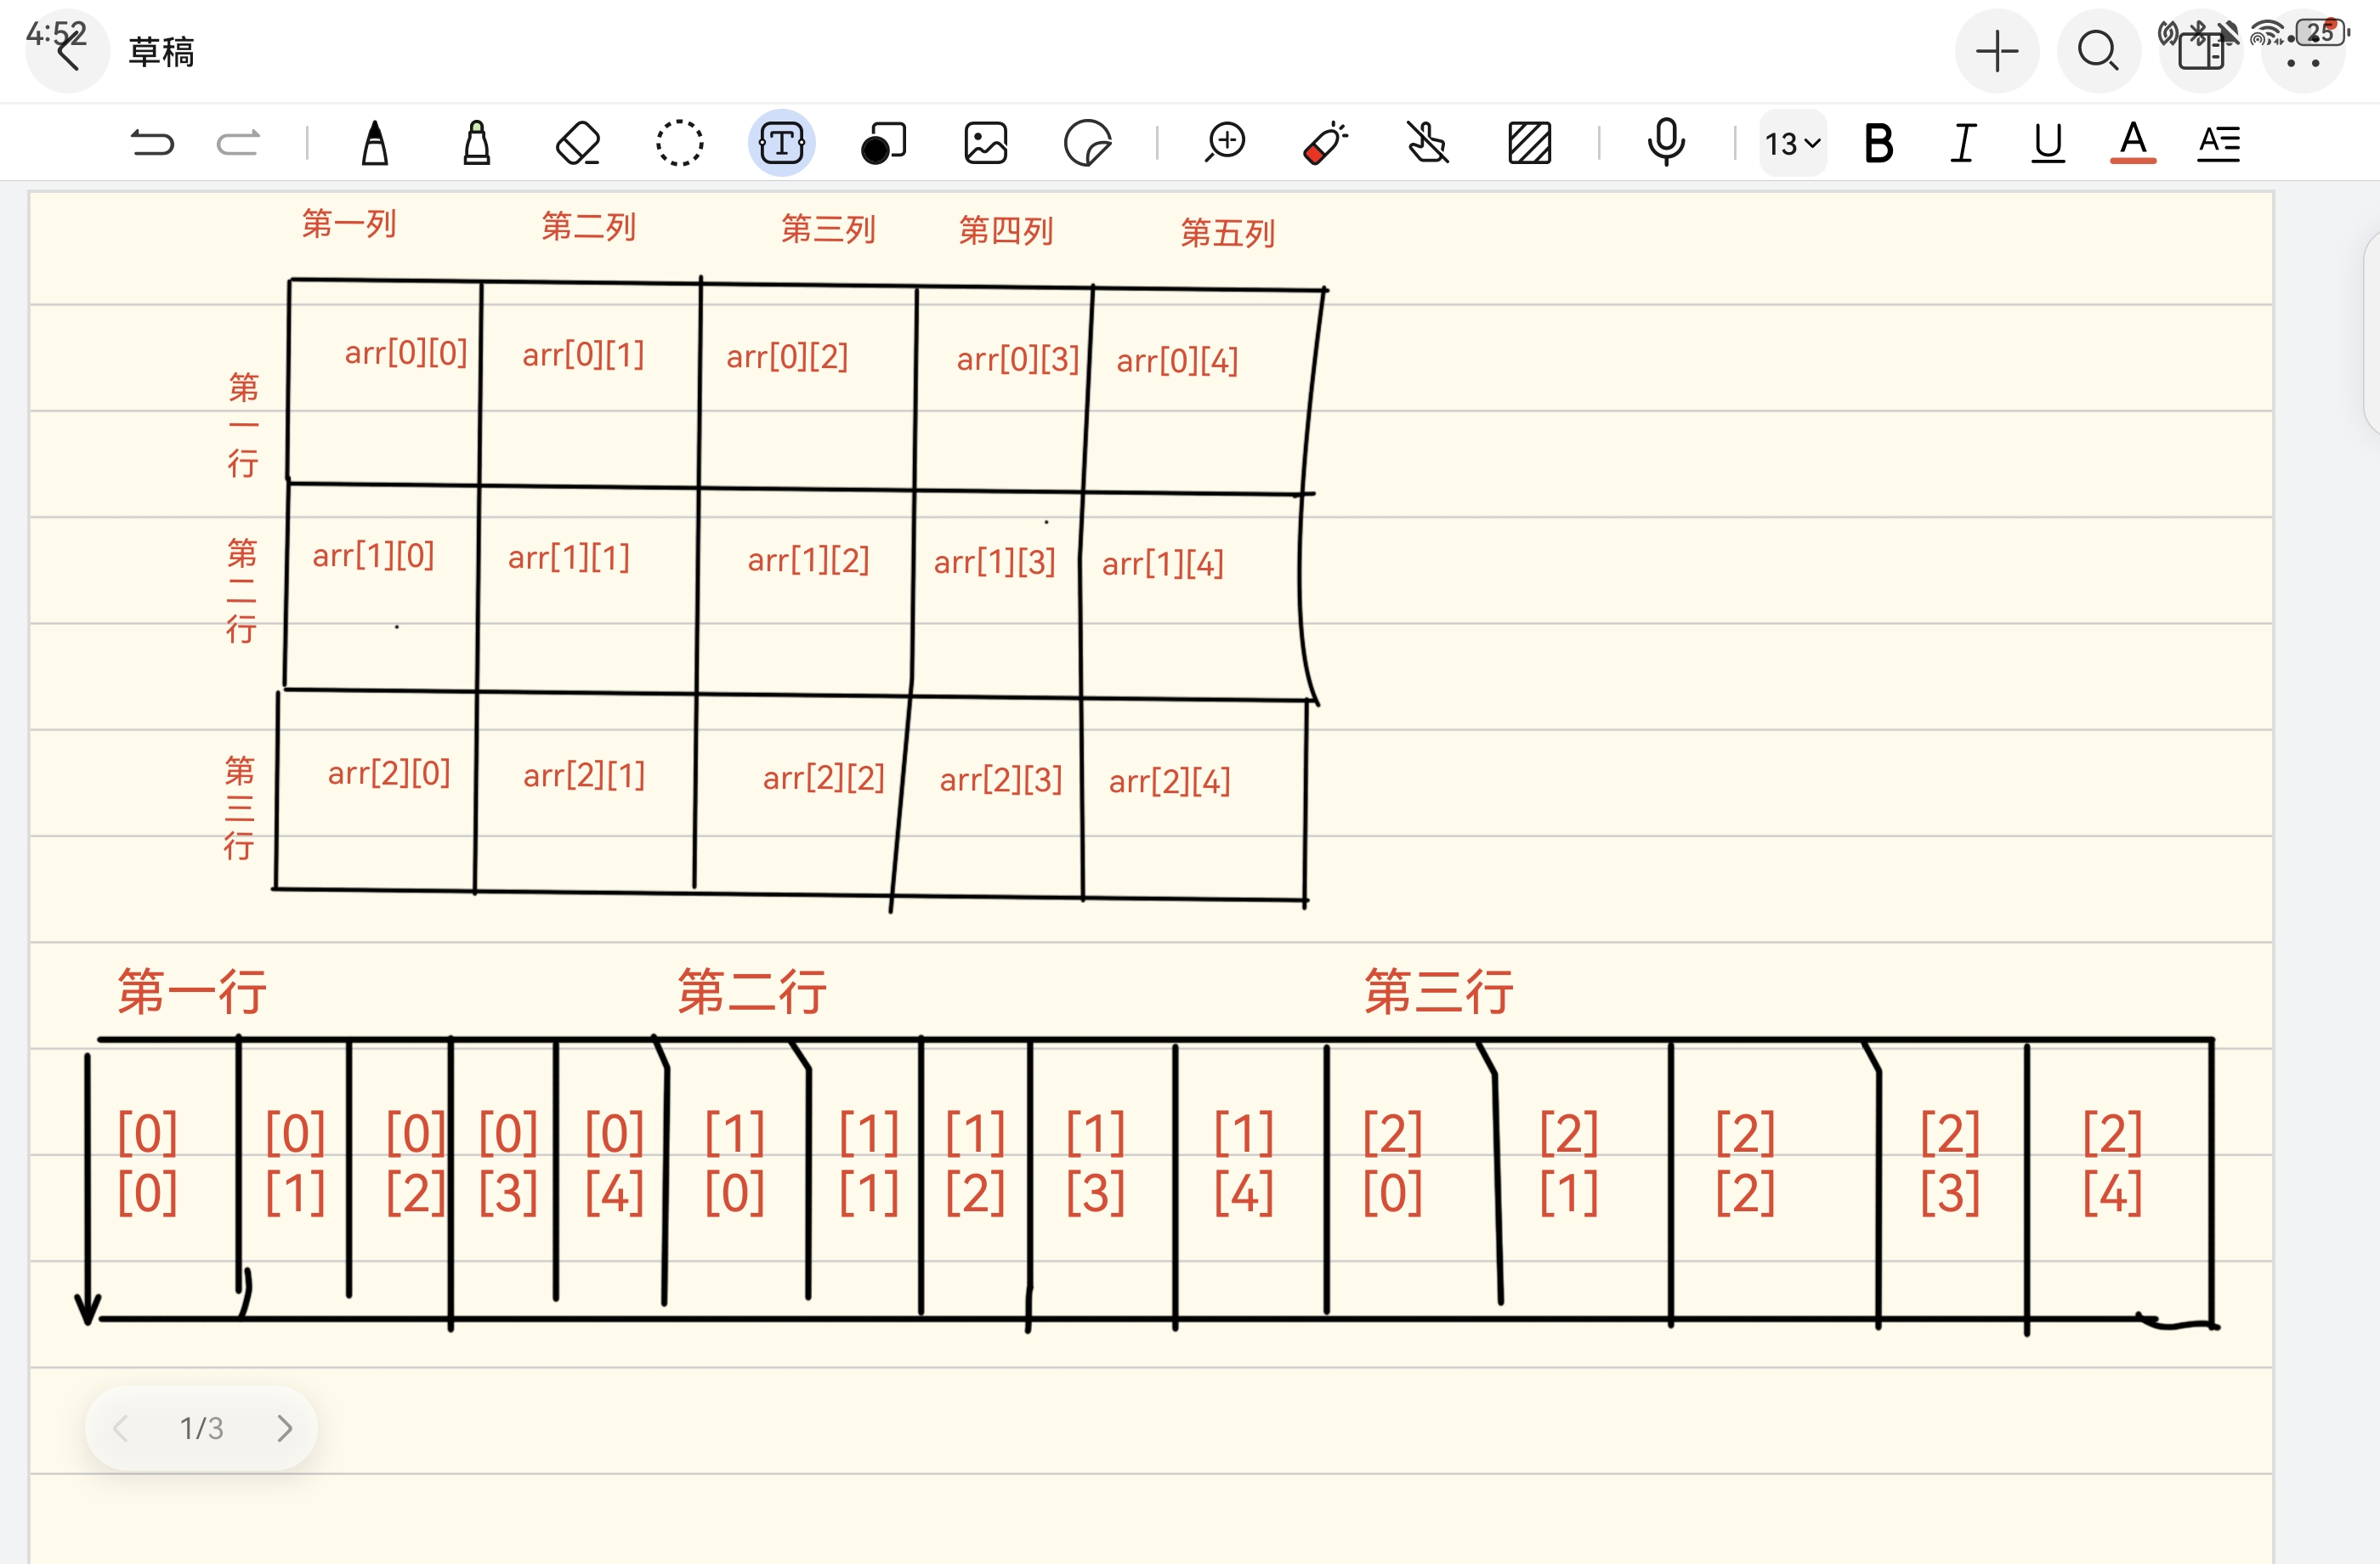Screen dimensions: 2380x1564
Task: Toggle underline text formatting
Action: coord(2048,143)
